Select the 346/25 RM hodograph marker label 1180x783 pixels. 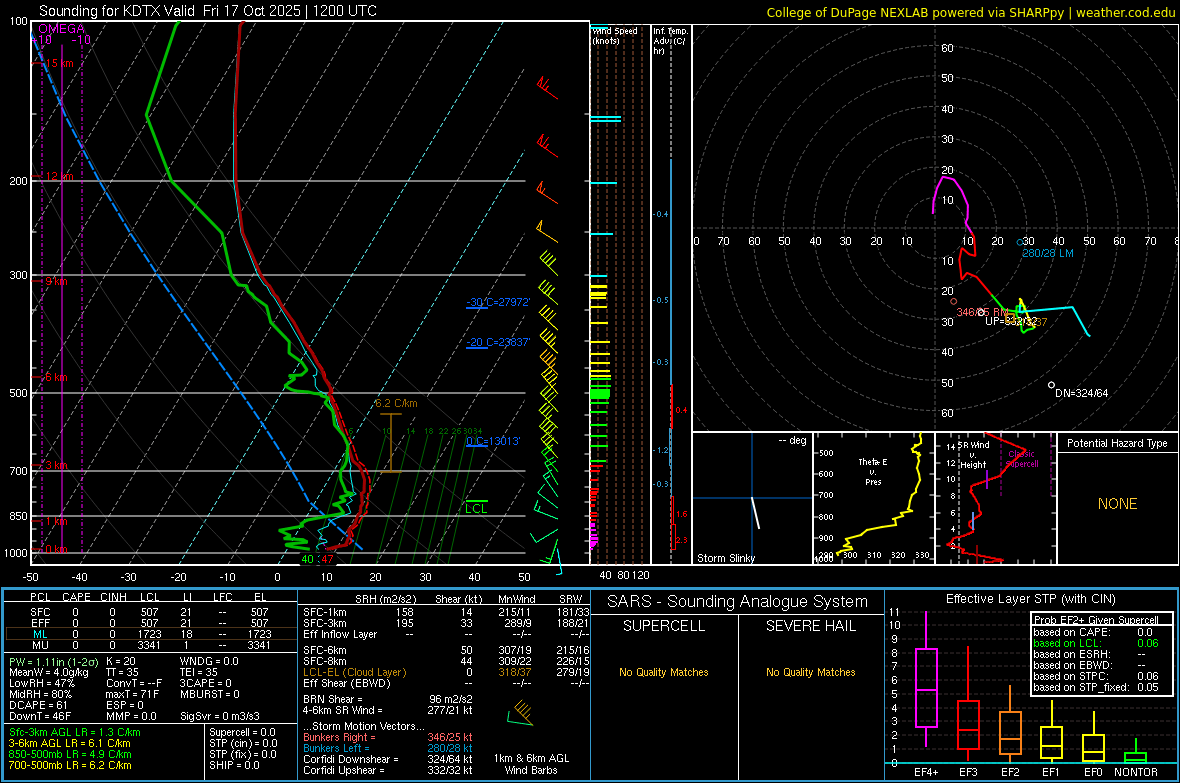point(982,312)
